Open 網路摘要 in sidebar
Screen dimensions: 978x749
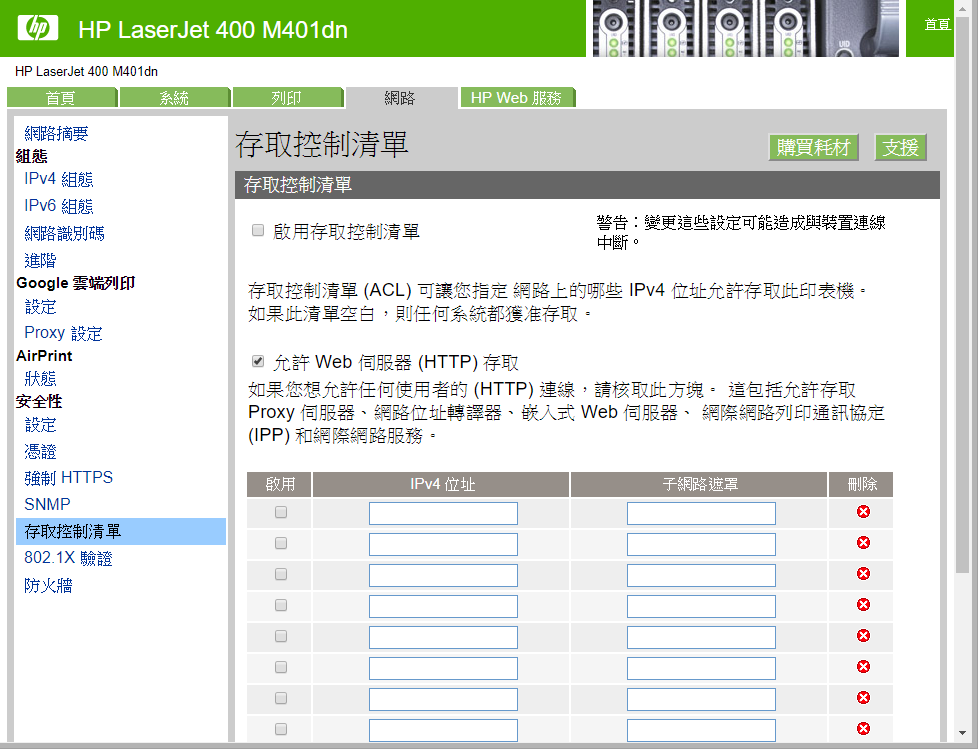[x=56, y=133]
